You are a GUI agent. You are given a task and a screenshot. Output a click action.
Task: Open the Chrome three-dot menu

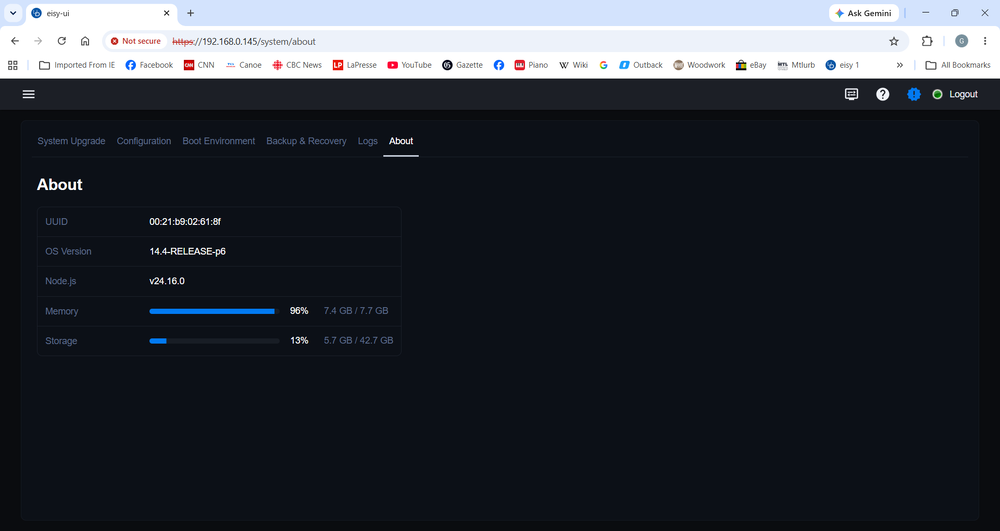(985, 41)
